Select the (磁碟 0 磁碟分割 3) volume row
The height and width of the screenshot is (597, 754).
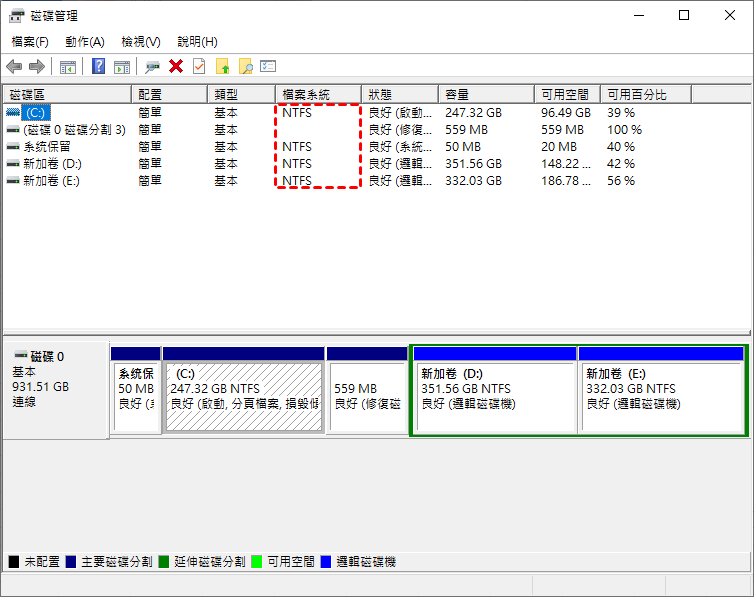pyautogui.click(x=75, y=130)
